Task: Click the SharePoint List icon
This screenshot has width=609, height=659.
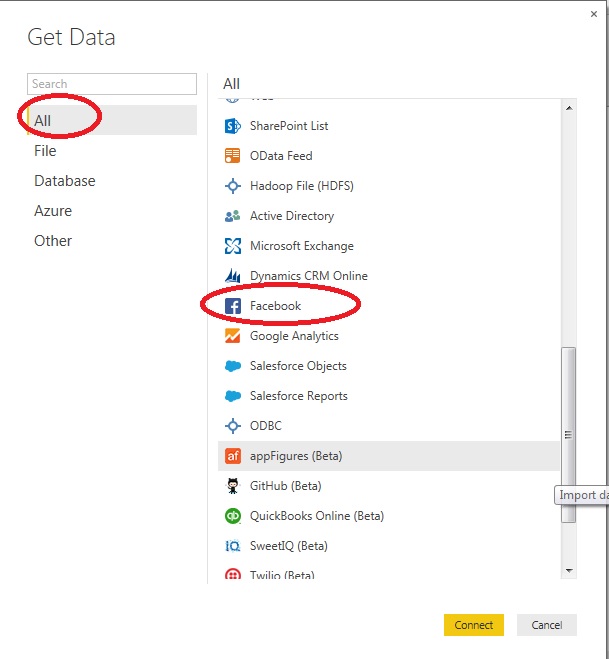Action: coord(233,126)
